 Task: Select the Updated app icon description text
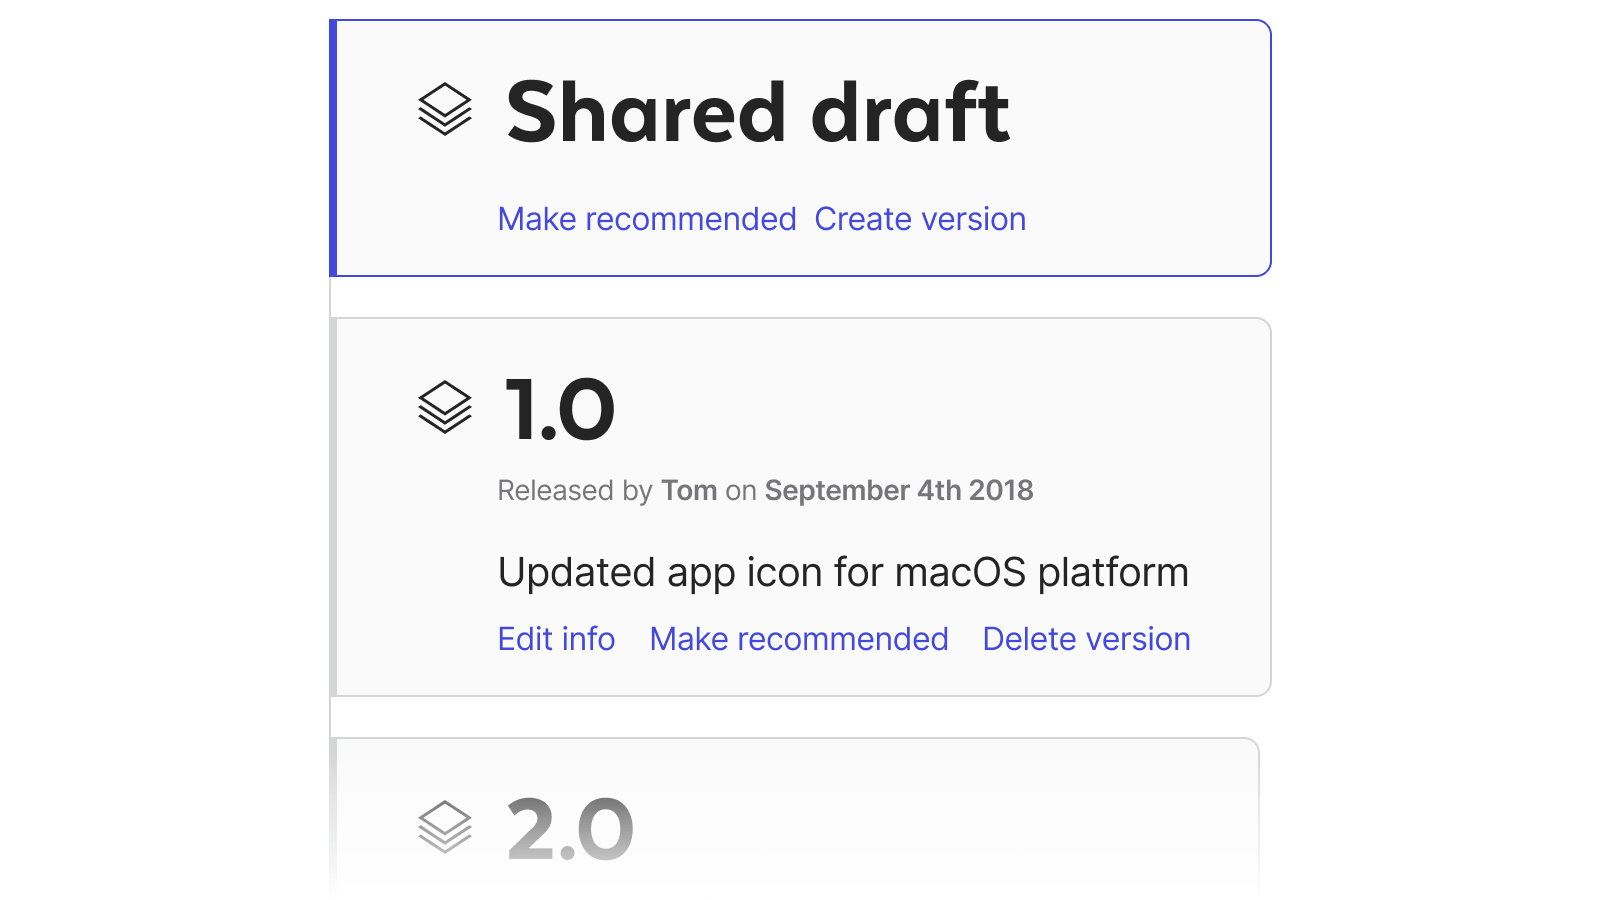[843, 573]
